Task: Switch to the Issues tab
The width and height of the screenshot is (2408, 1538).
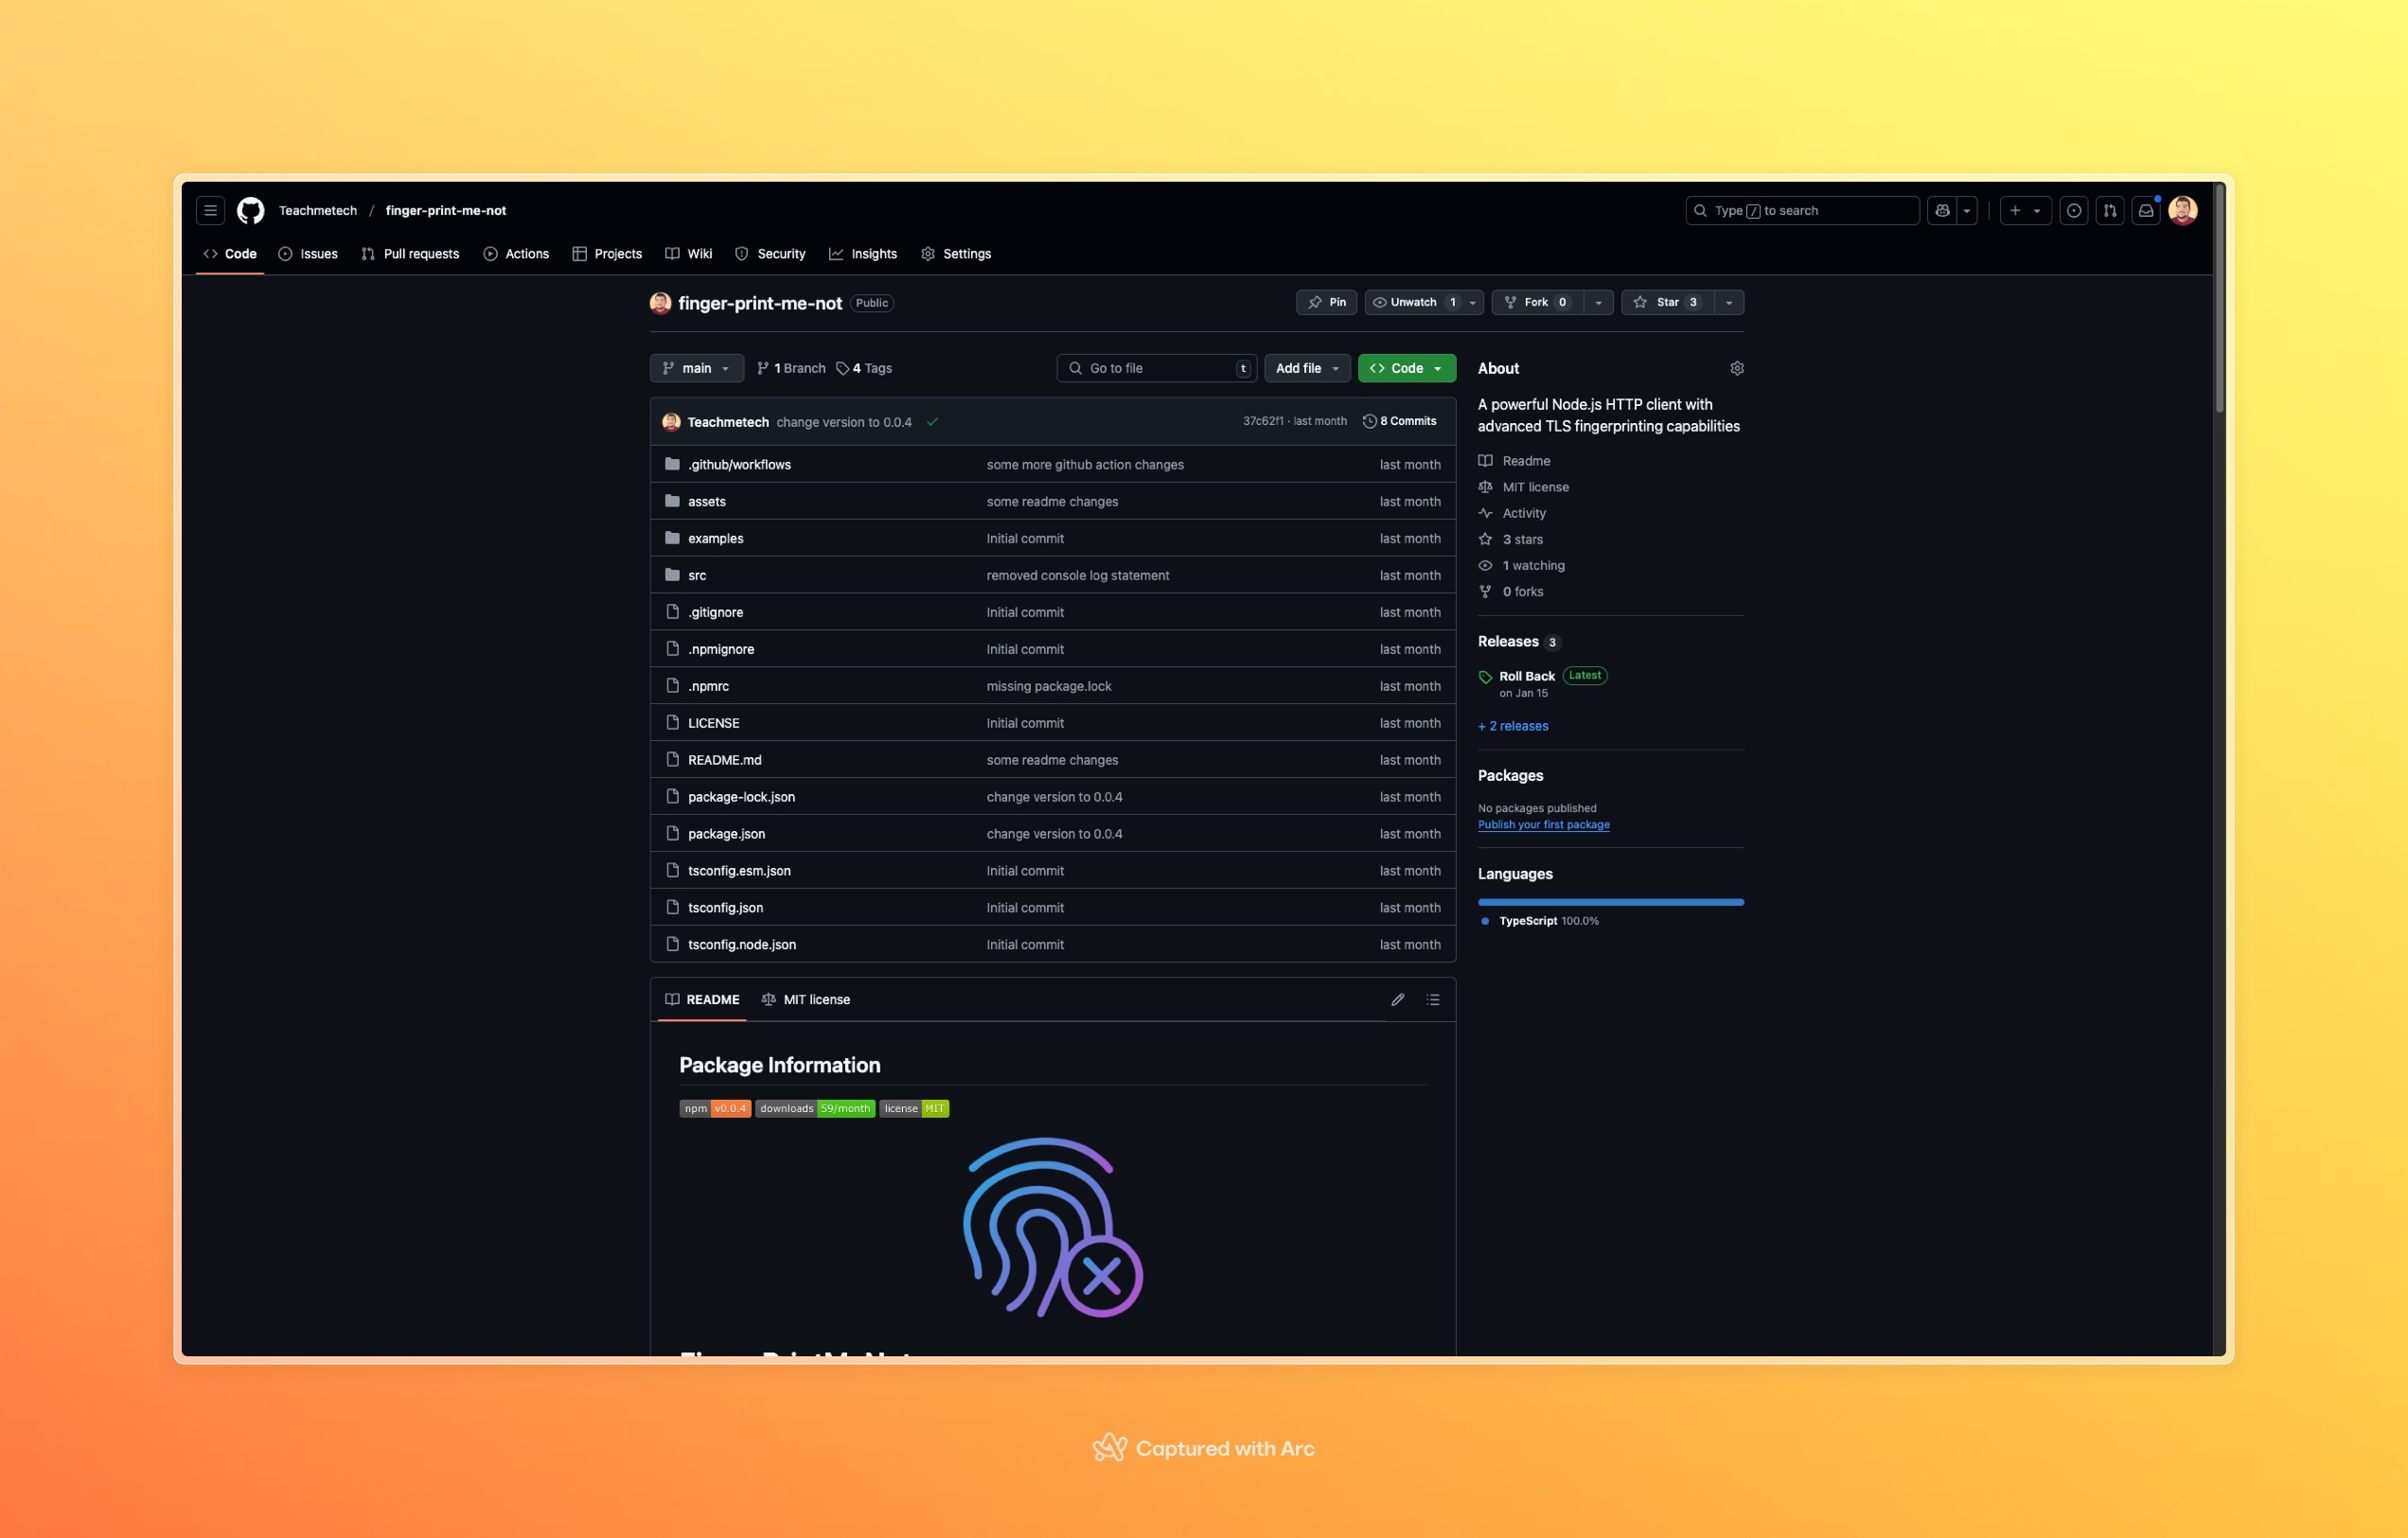Action: click(308, 254)
